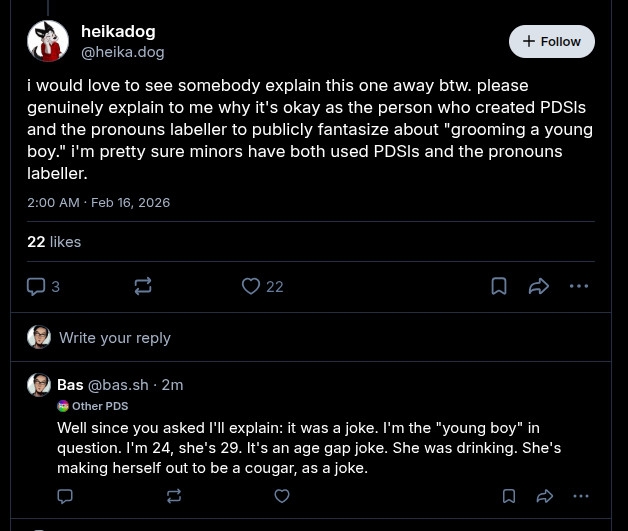Like heikadog's main post
The image size is (628, 531).
click(251, 287)
